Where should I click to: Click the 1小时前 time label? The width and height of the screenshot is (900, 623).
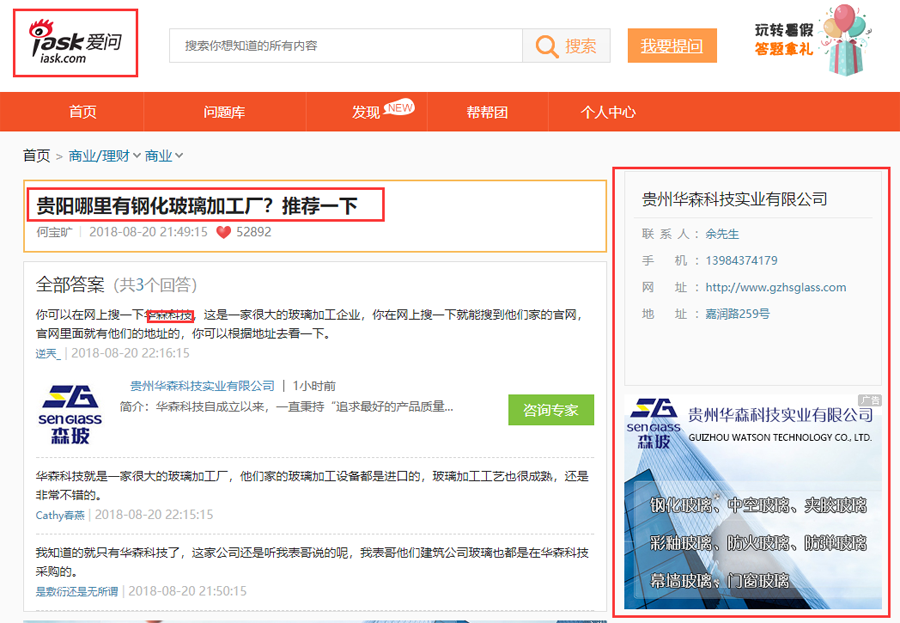tap(314, 386)
